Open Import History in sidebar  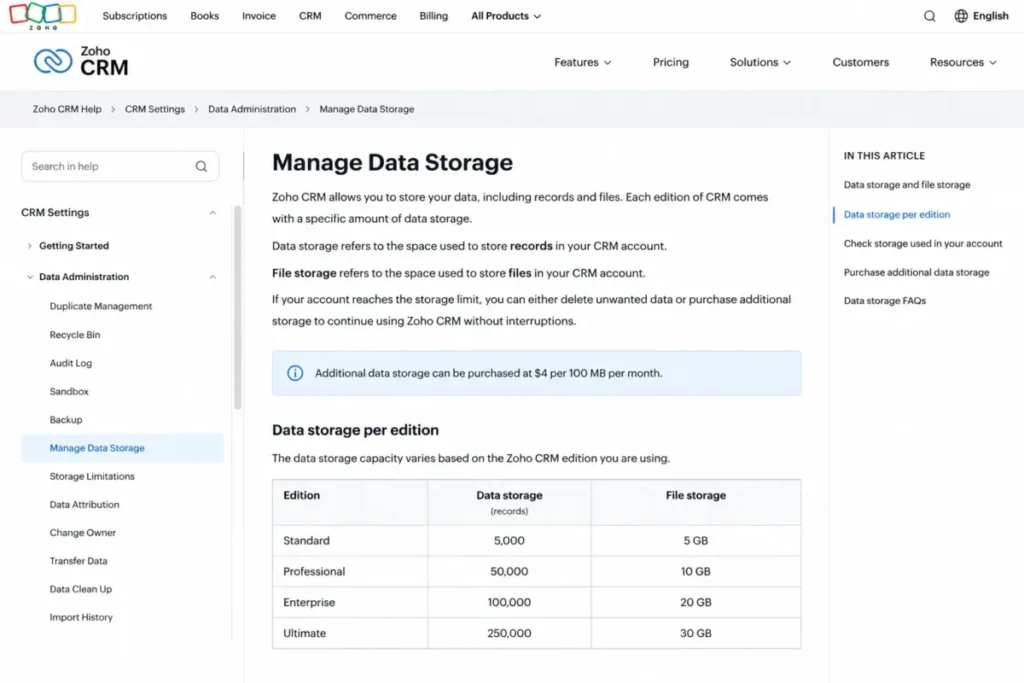81,617
